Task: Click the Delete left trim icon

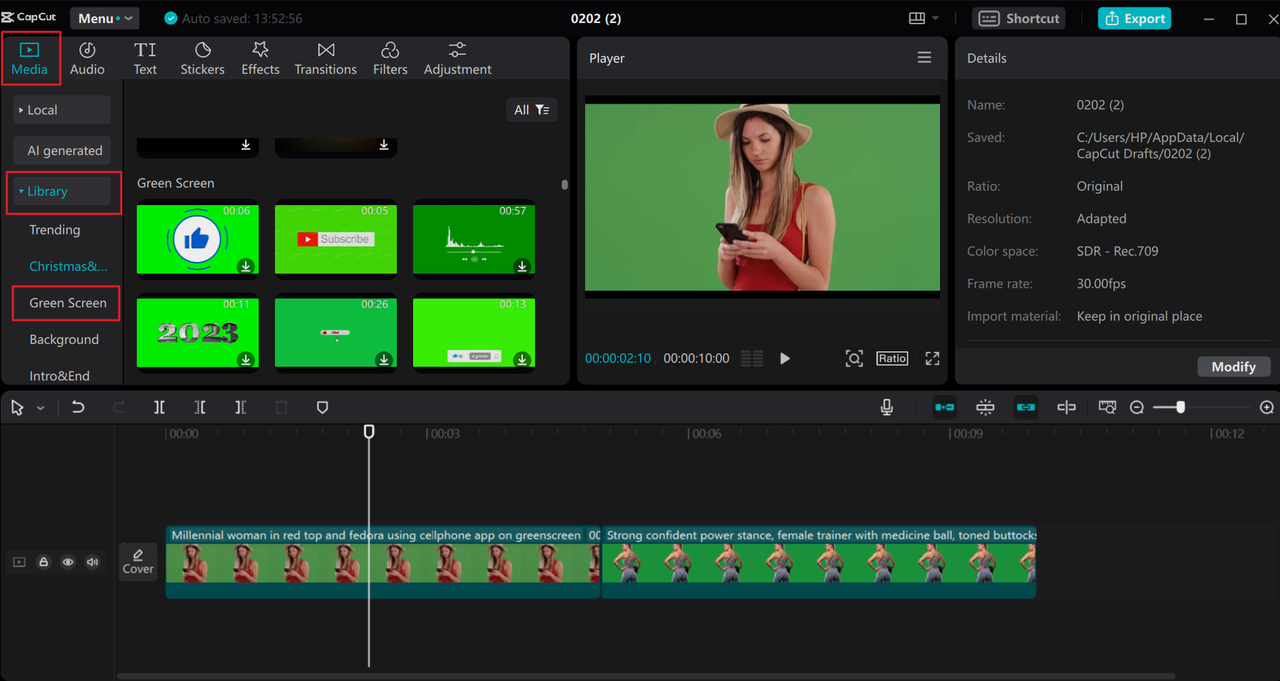Action: pos(200,407)
